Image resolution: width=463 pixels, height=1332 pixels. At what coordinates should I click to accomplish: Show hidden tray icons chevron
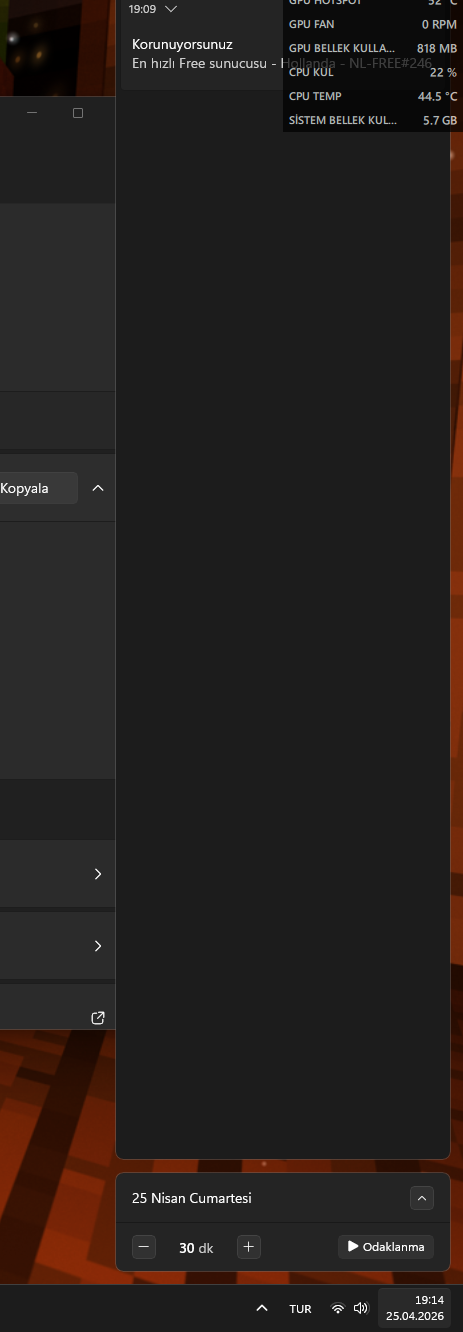point(262,1308)
